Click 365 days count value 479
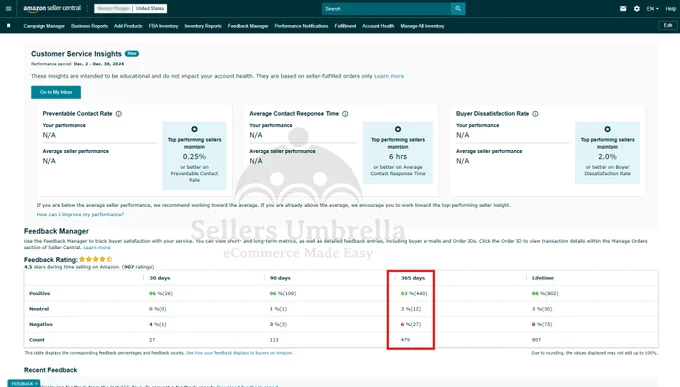This screenshot has width=680, height=387. 405,340
